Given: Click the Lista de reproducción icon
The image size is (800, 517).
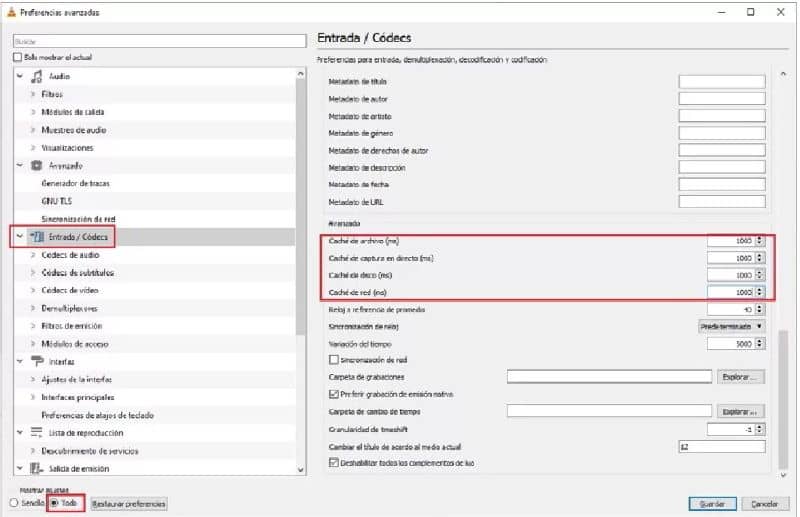Looking at the screenshot, I should point(37,433).
